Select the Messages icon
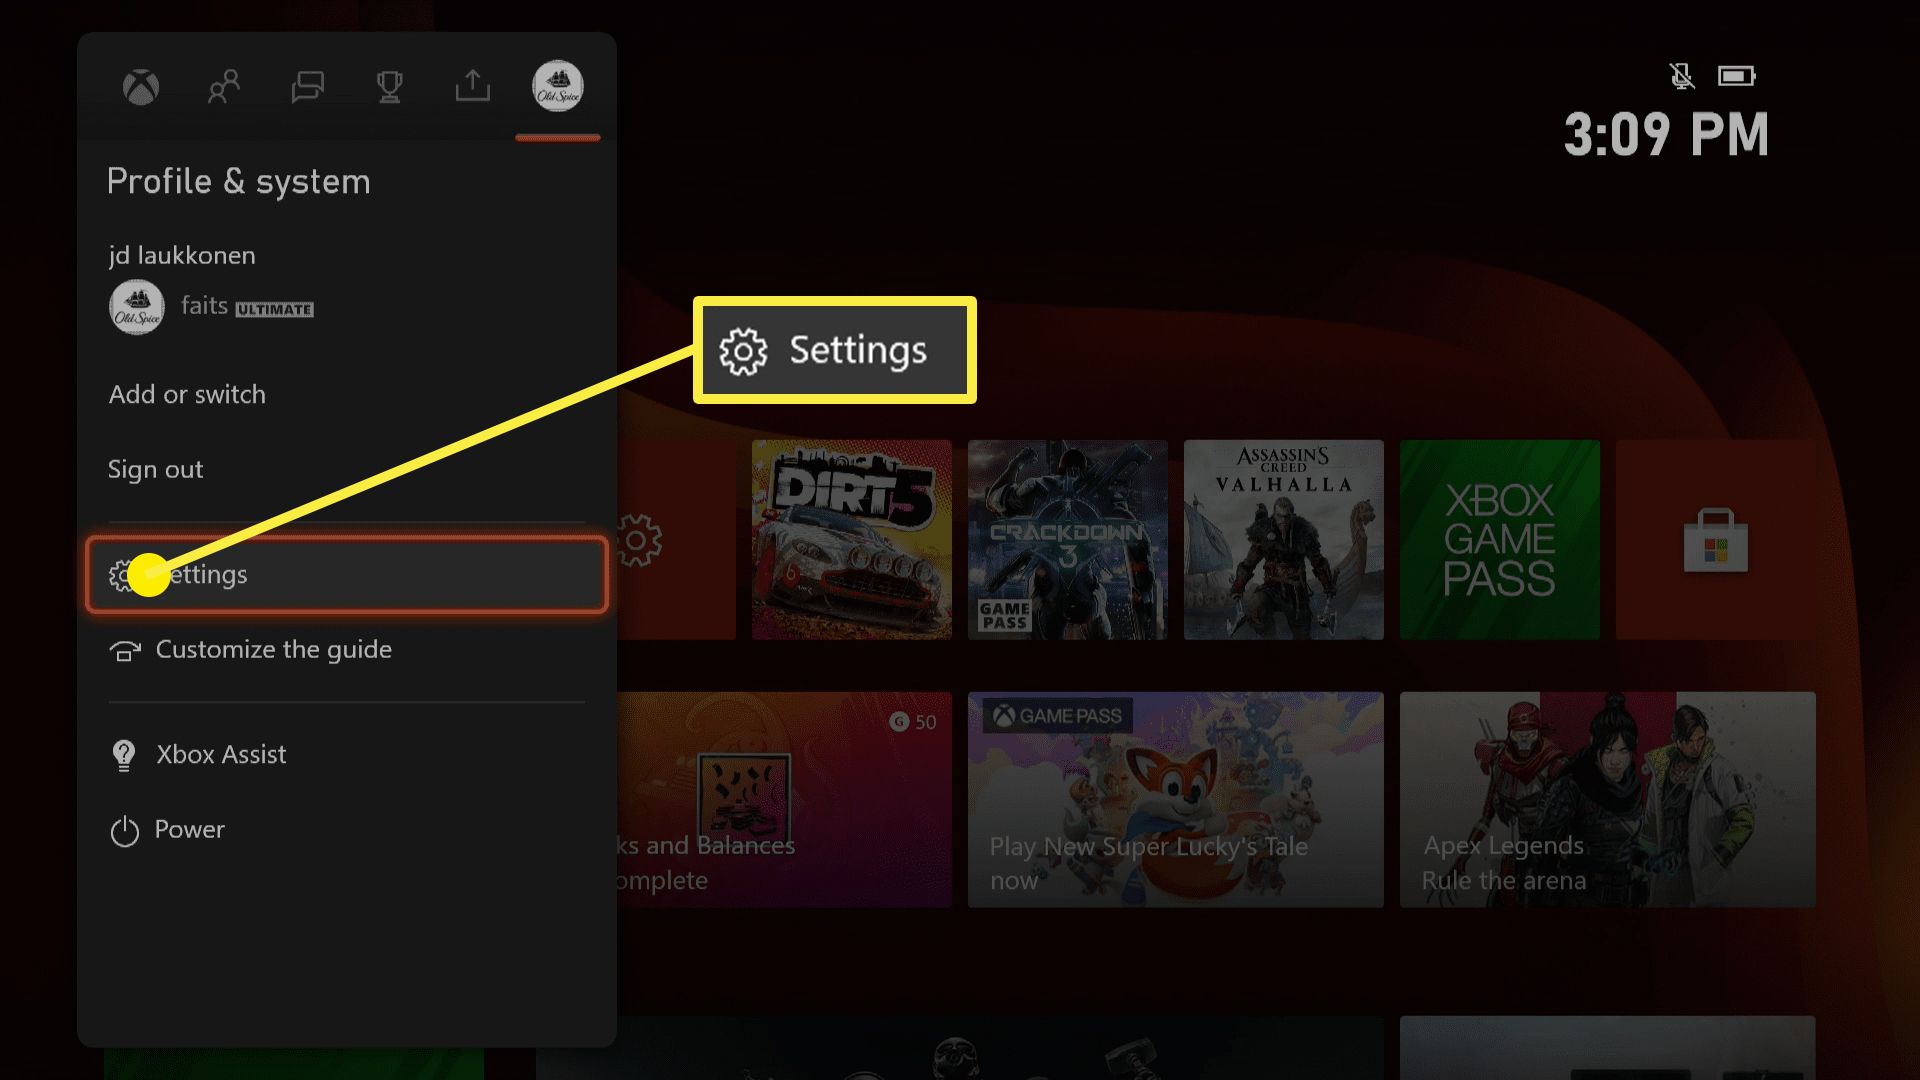The width and height of the screenshot is (1920, 1080). 305,86
